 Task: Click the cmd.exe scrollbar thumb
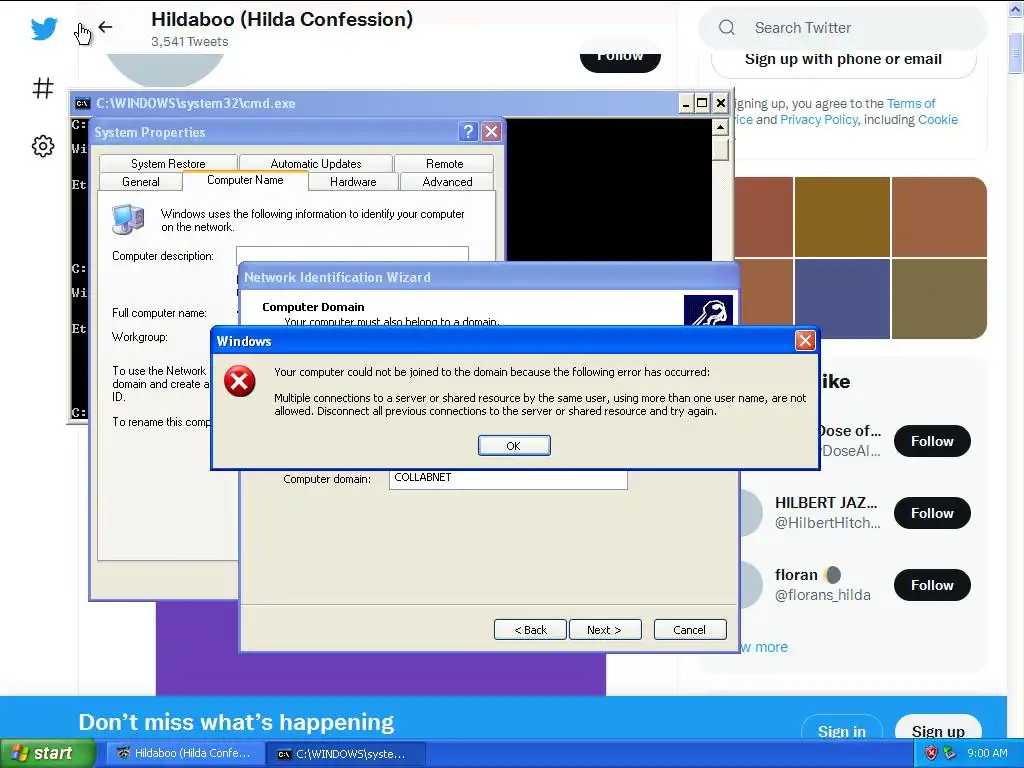coord(720,149)
